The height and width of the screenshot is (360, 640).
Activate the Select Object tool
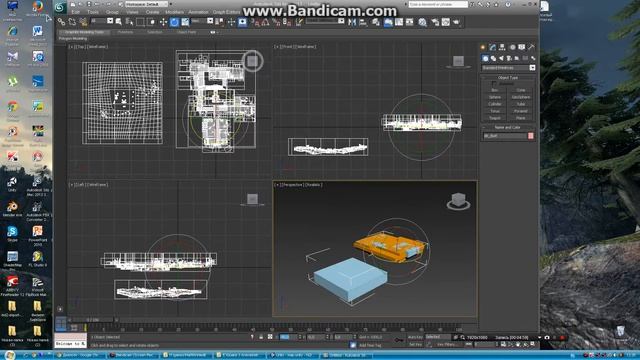pyautogui.click(x=119, y=22)
